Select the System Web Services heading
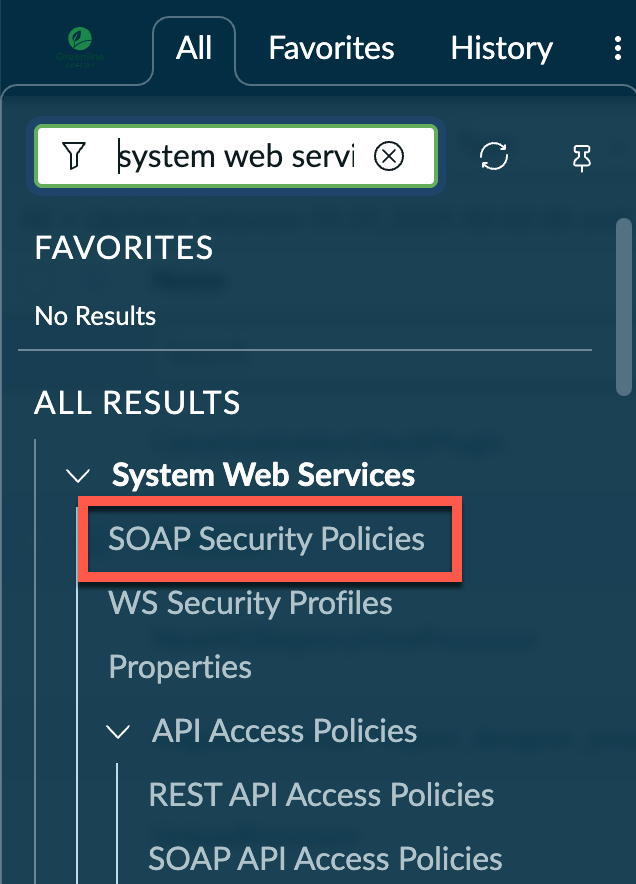Screen dimensions: 636x884 tap(263, 474)
